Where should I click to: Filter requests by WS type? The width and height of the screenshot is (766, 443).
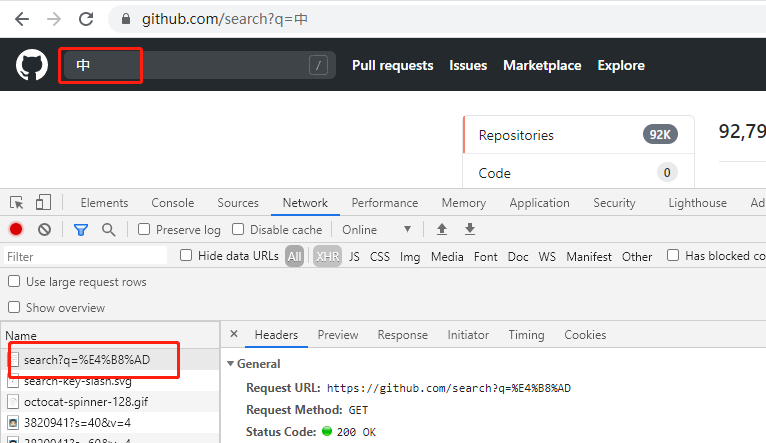(x=547, y=257)
